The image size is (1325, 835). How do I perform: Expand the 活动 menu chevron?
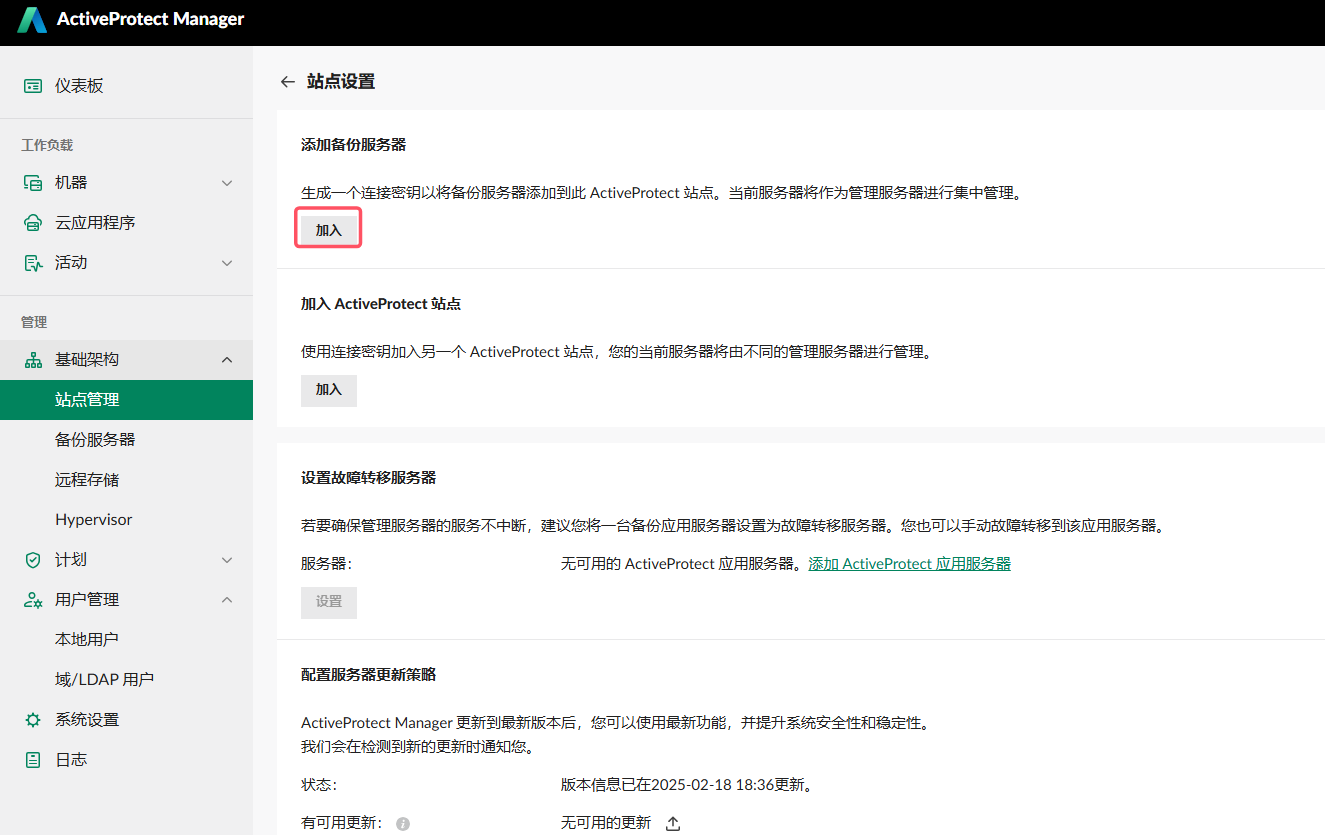click(x=227, y=263)
